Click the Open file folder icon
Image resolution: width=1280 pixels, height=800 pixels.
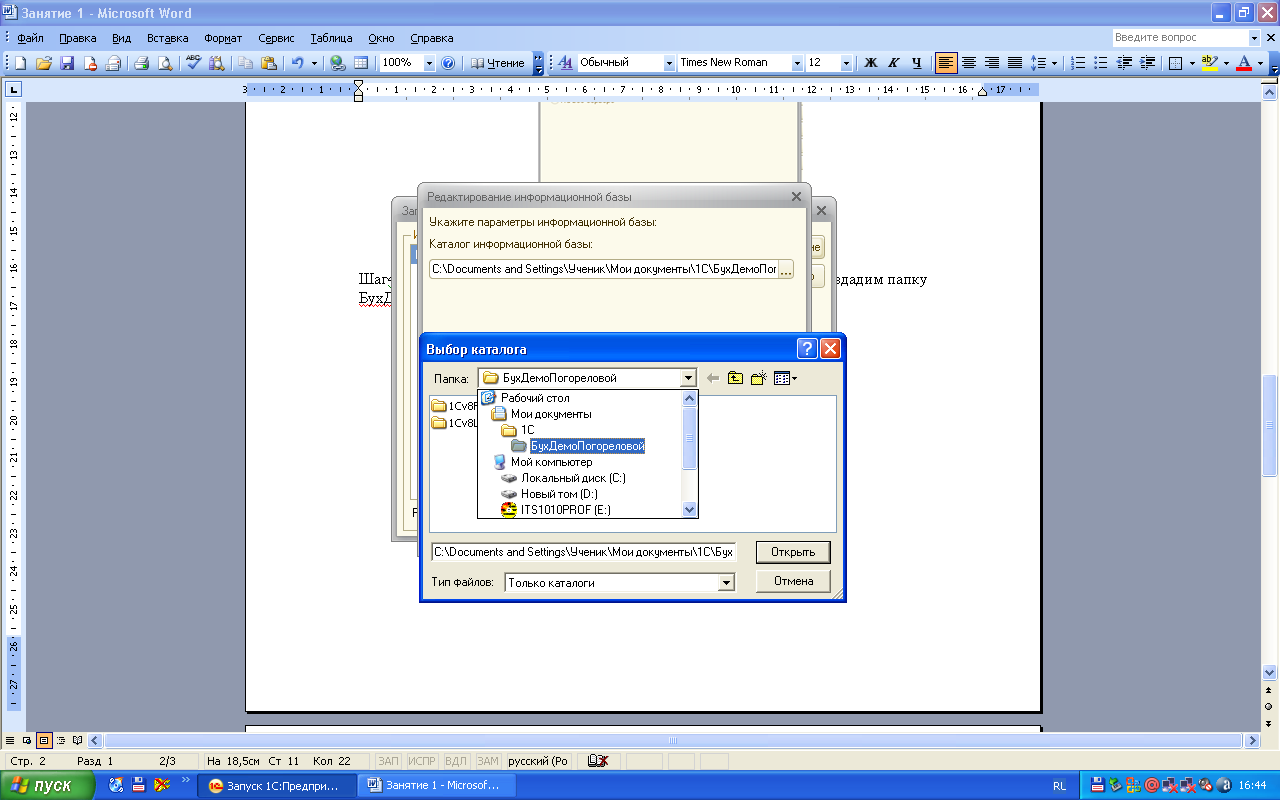[43, 63]
